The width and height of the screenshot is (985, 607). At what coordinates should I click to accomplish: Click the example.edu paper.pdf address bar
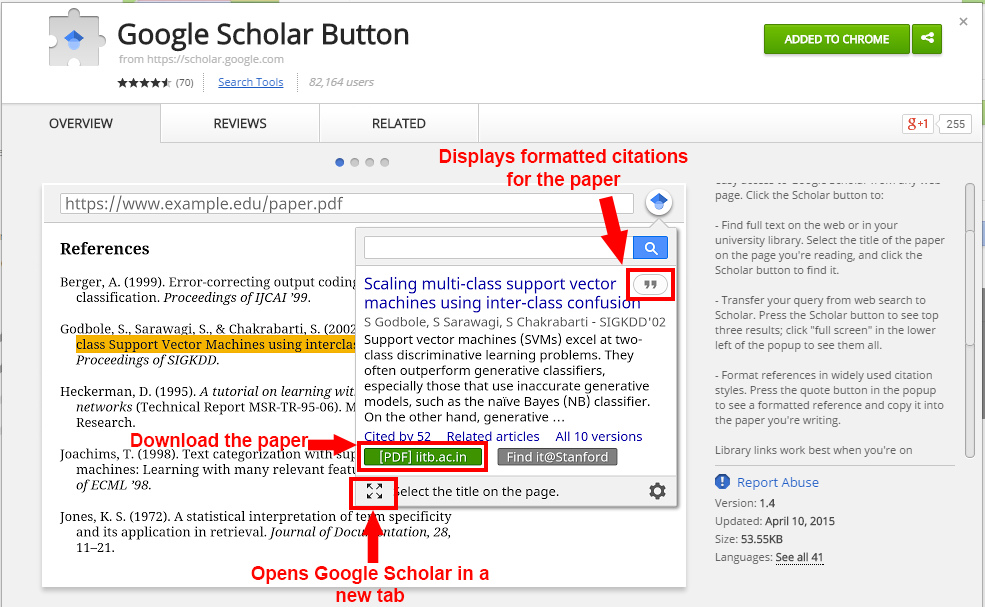[x=347, y=204]
